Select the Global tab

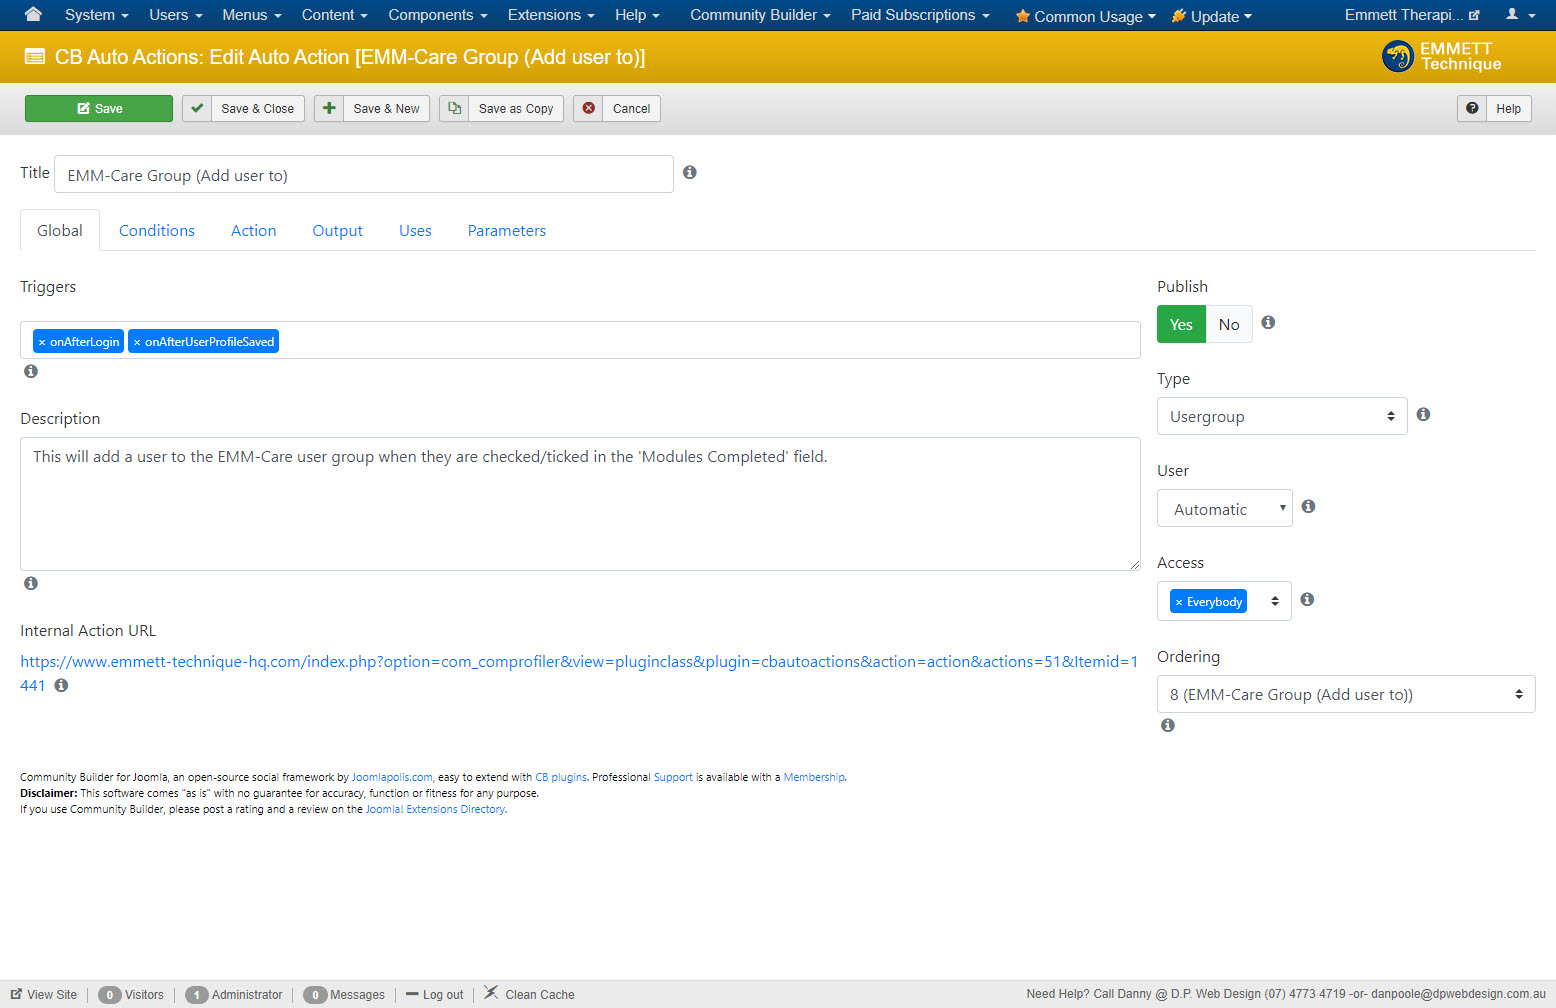coord(60,230)
